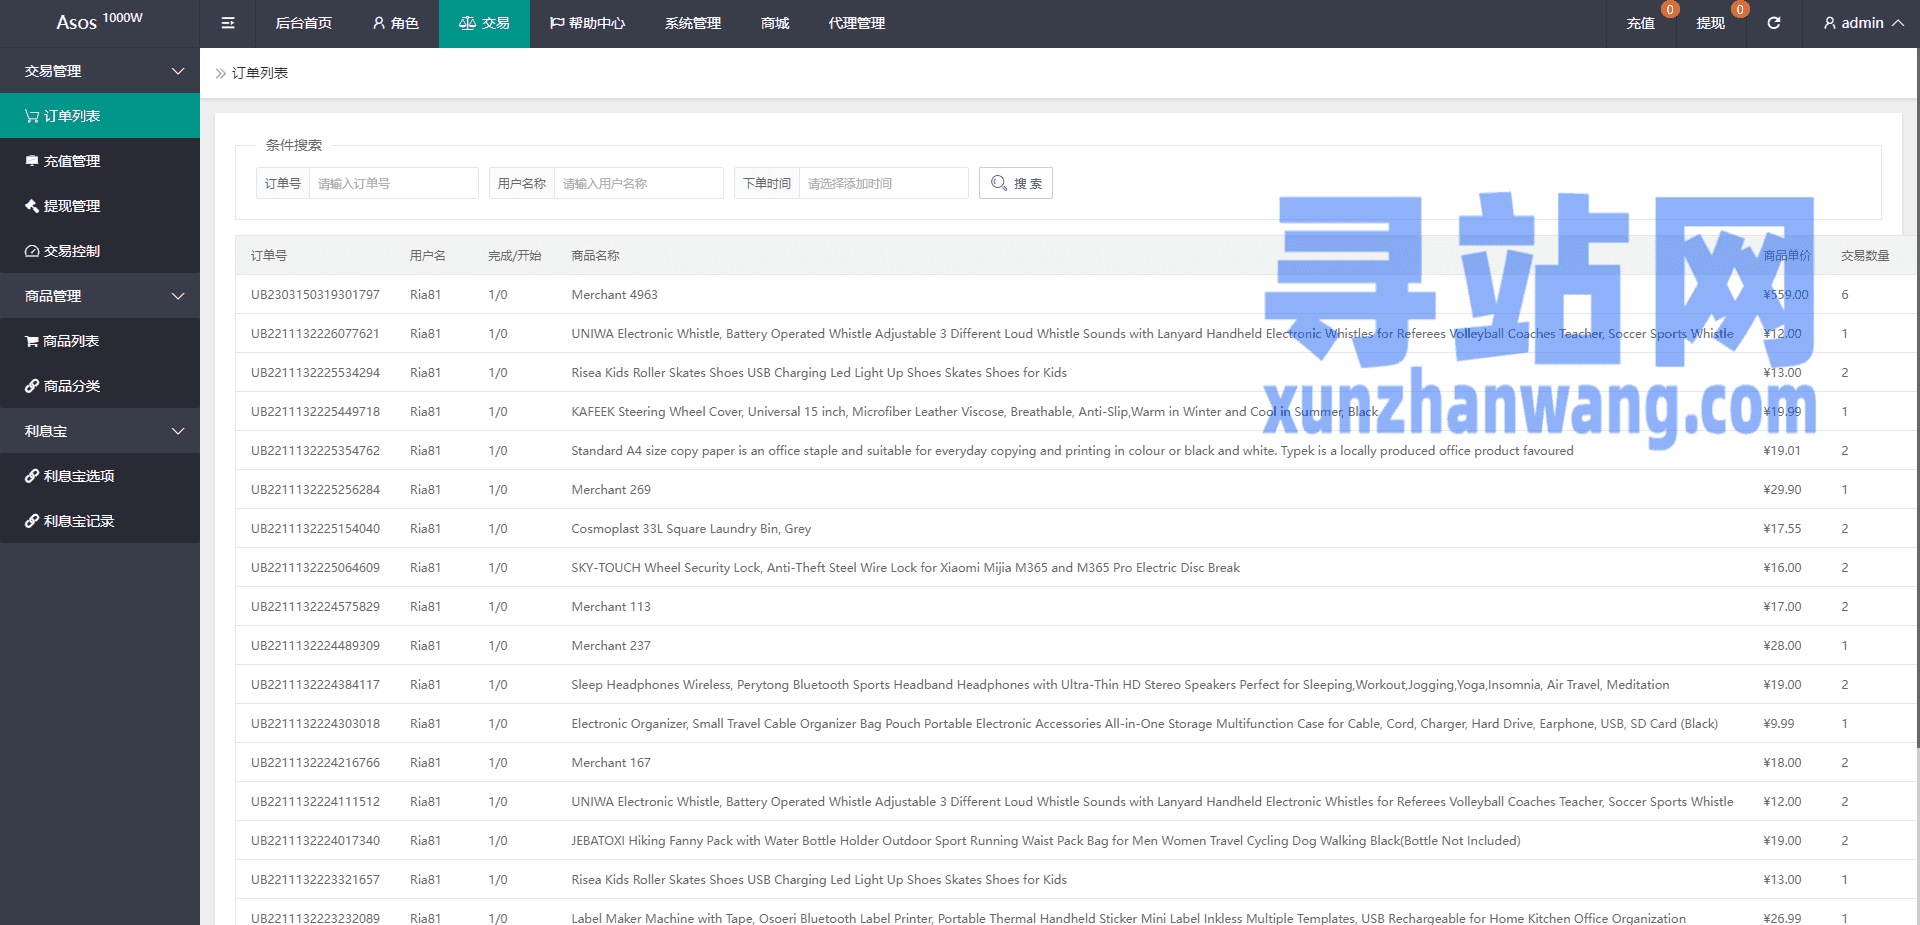Switch to the 系统管理 top tab
1920x925 pixels.
pyautogui.click(x=693, y=23)
